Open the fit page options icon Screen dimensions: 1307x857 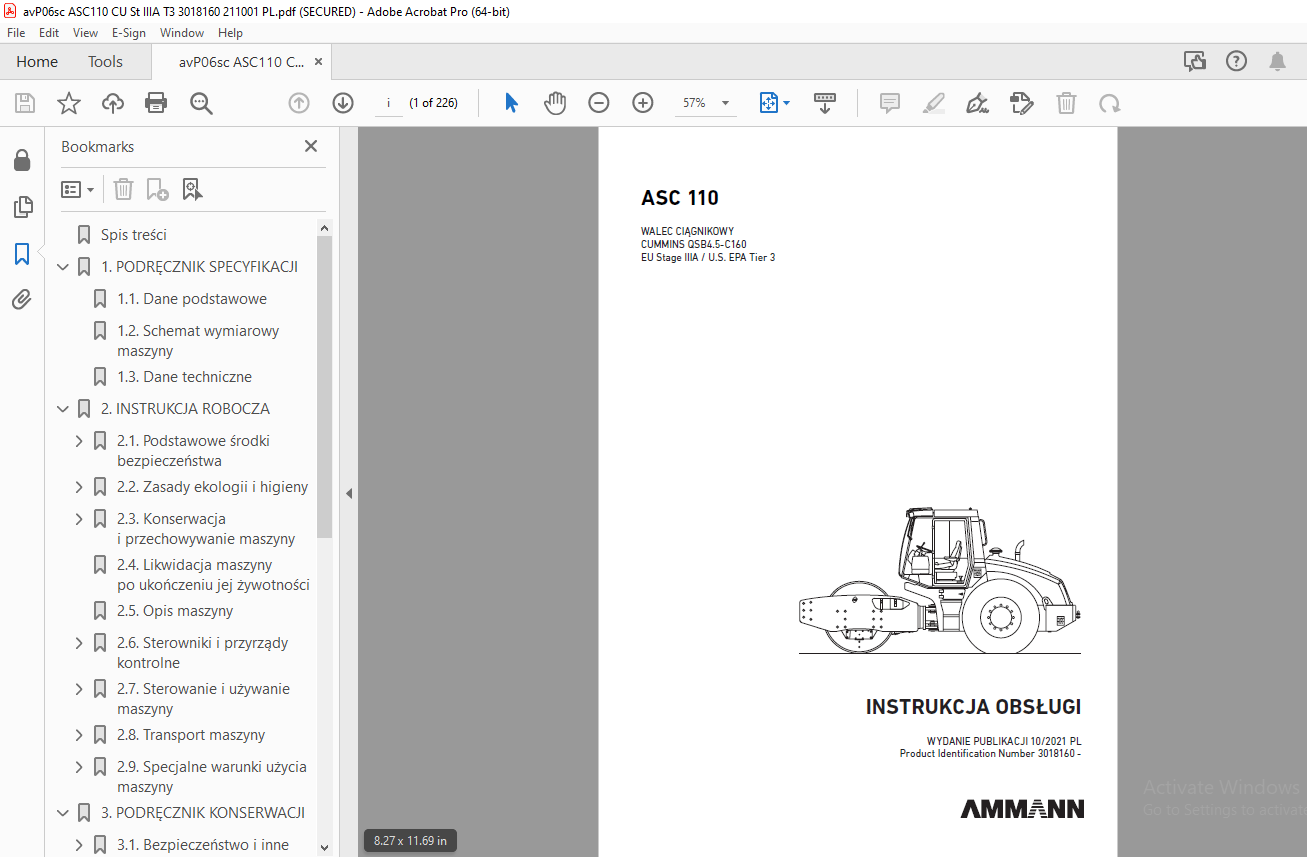point(774,103)
